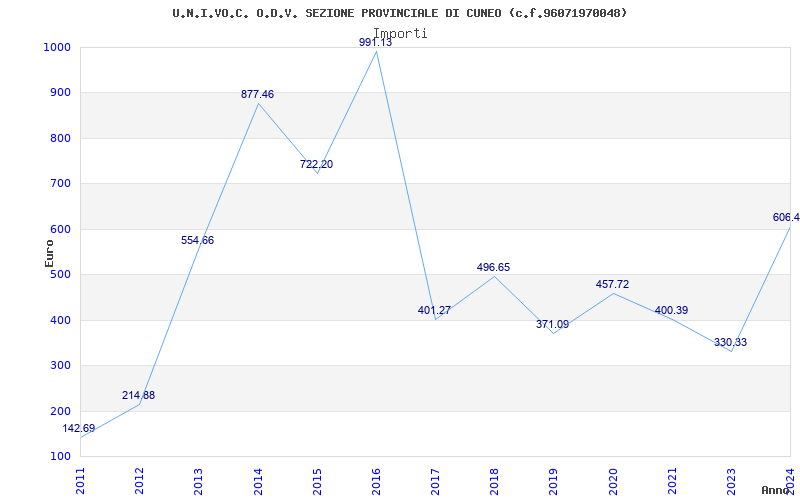Select the 2011 year label
Screen dimensions: 800x500
tap(81, 482)
